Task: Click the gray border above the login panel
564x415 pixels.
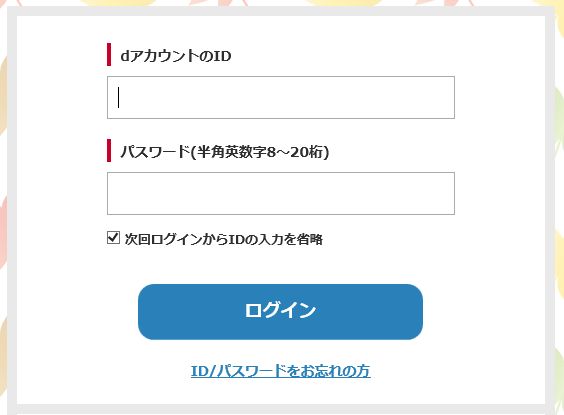Action: (x=281, y=11)
